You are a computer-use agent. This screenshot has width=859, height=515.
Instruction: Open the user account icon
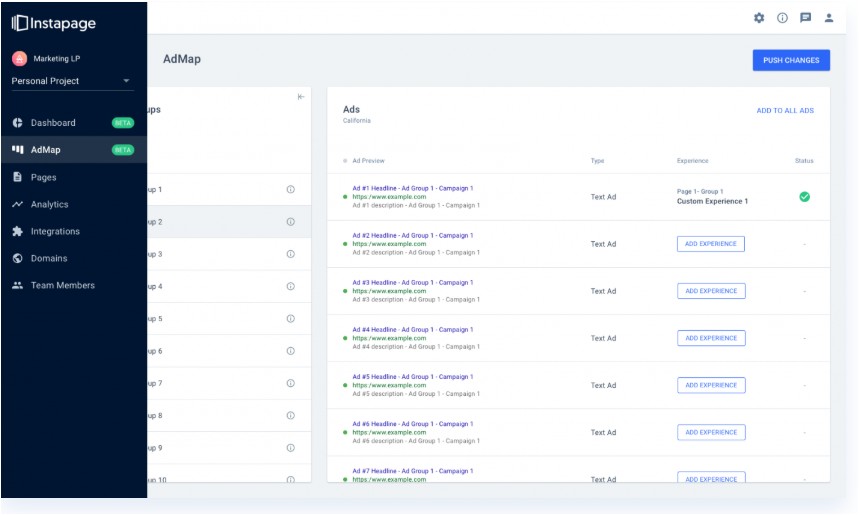coord(829,18)
